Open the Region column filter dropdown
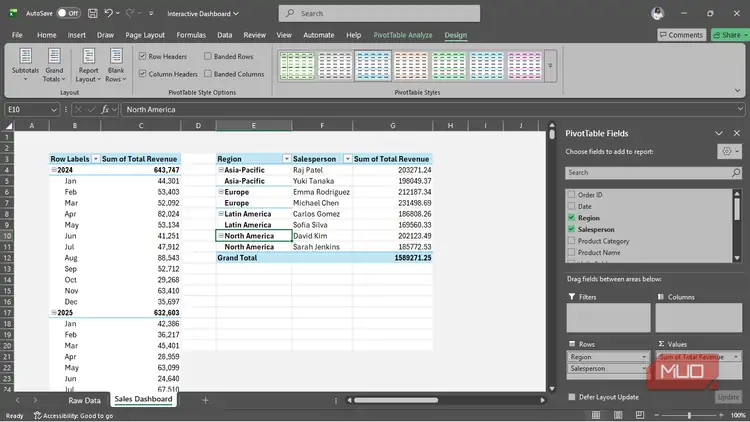Image resolution: width=750 pixels, height=422 pixels. click(x=287, y=159)
